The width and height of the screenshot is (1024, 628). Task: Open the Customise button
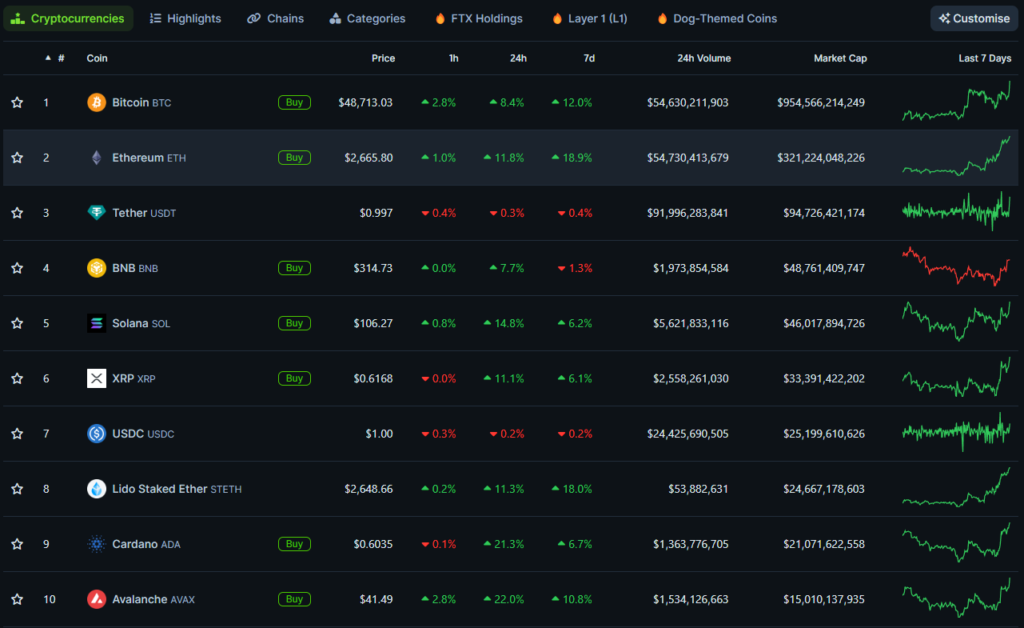[x=974, y=18]
